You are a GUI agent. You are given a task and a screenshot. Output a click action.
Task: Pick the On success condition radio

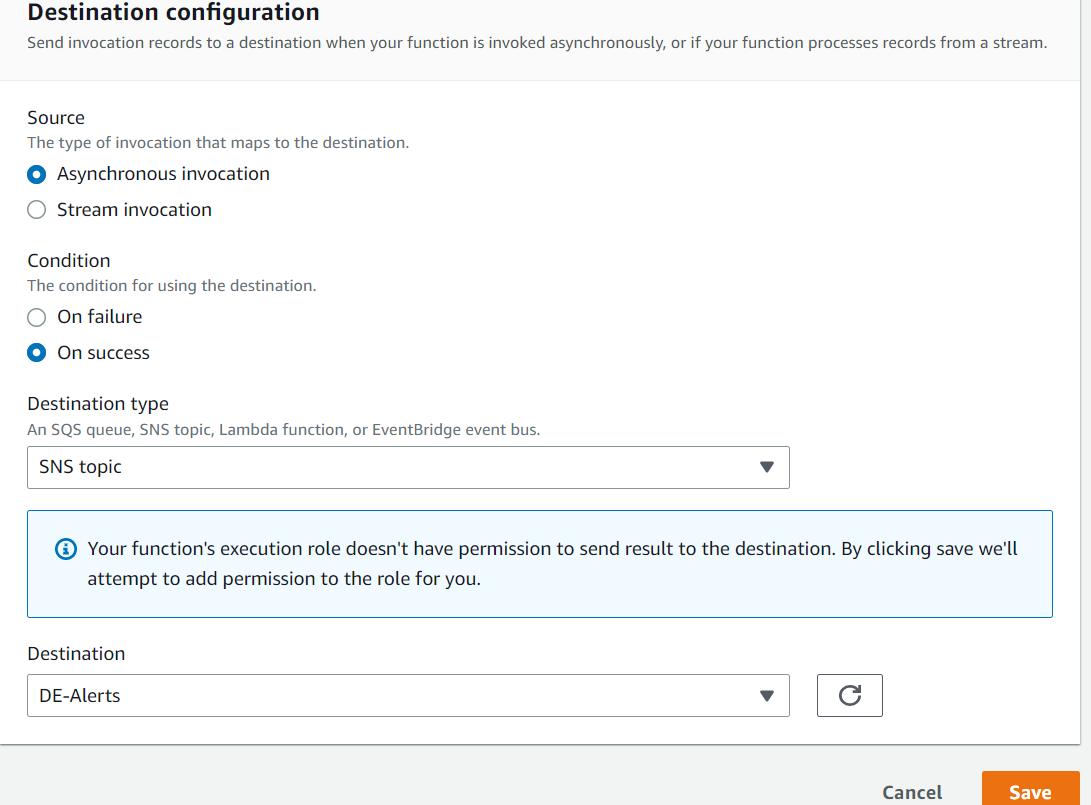(x=37, y=353)
